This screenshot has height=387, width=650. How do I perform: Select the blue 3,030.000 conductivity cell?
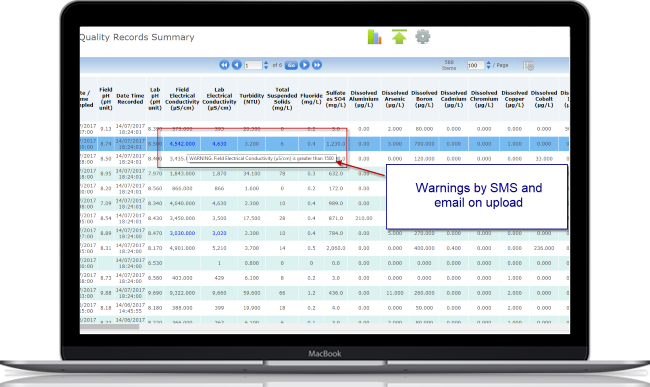pyautogui.click(x=182, y=233)
